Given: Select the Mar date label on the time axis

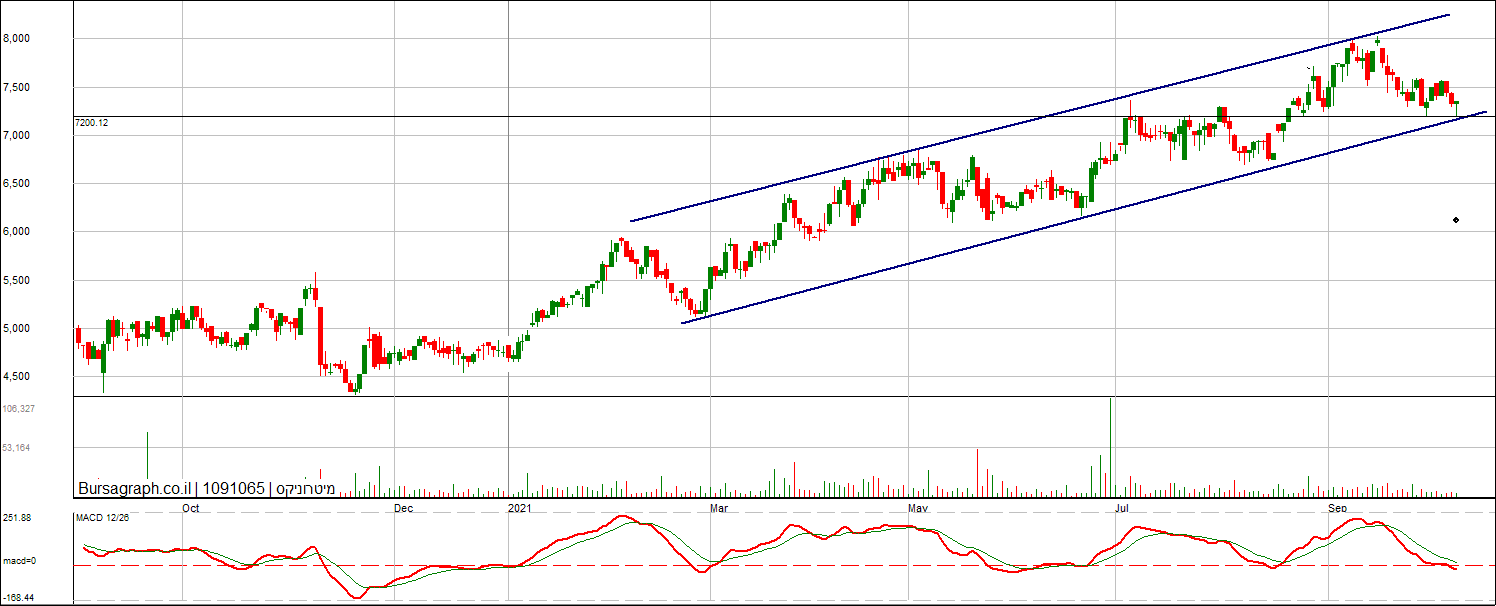Looking at the screenshot, I should pyautogui.click(x=718, y=508).
